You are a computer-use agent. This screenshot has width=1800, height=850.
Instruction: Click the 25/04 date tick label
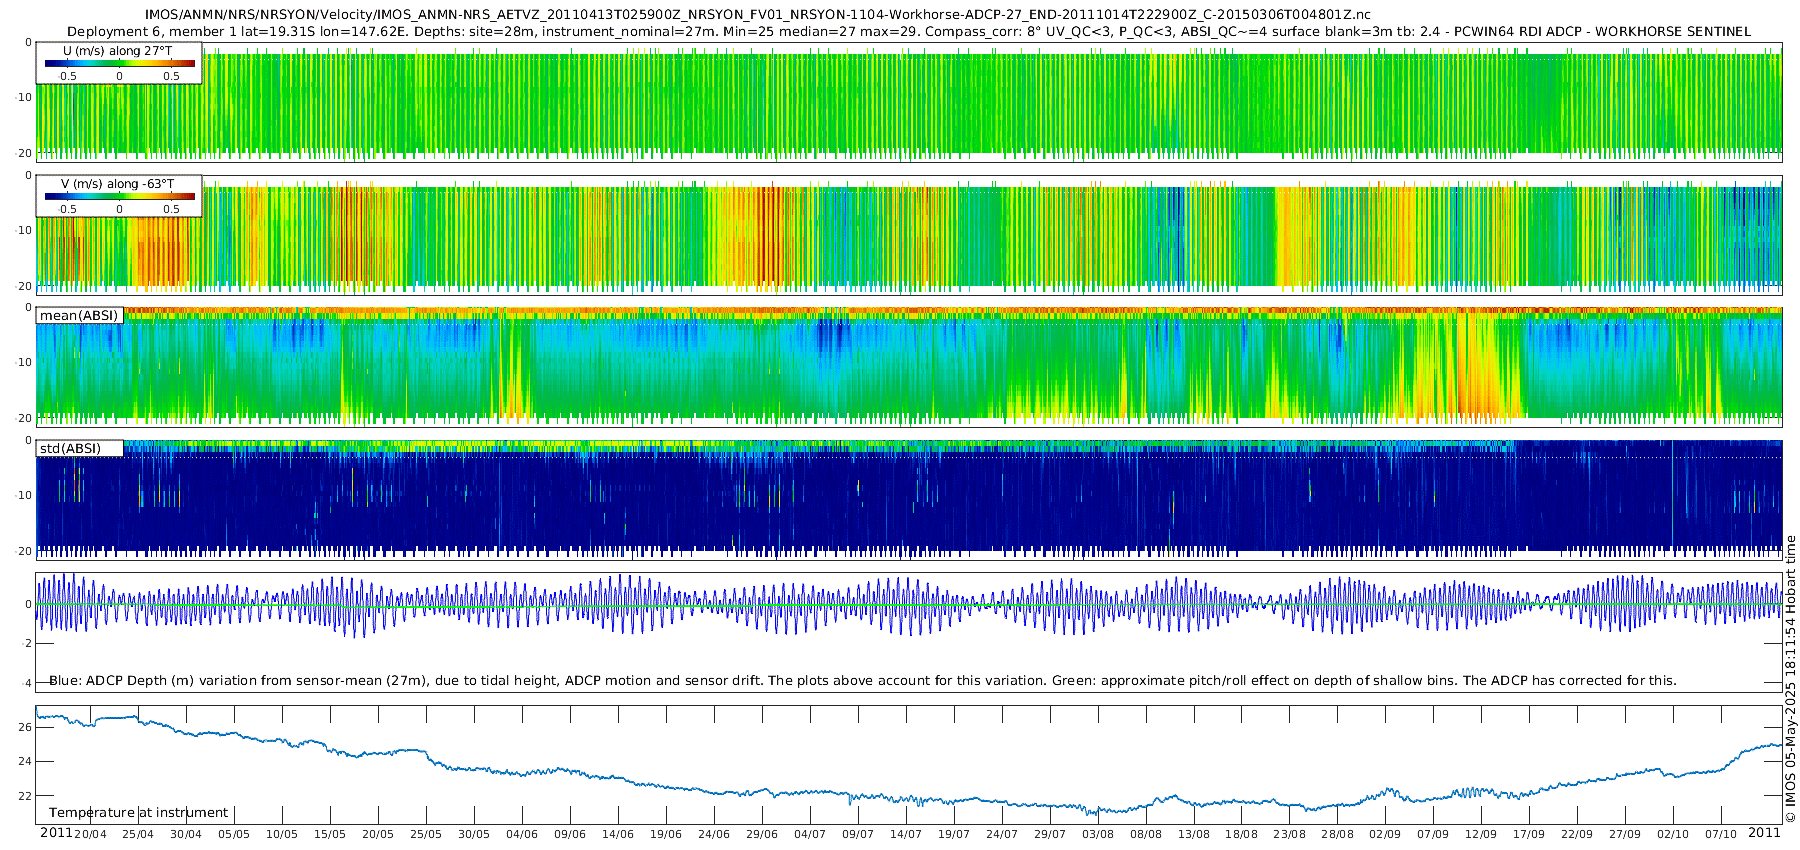[x=138, y=834]
